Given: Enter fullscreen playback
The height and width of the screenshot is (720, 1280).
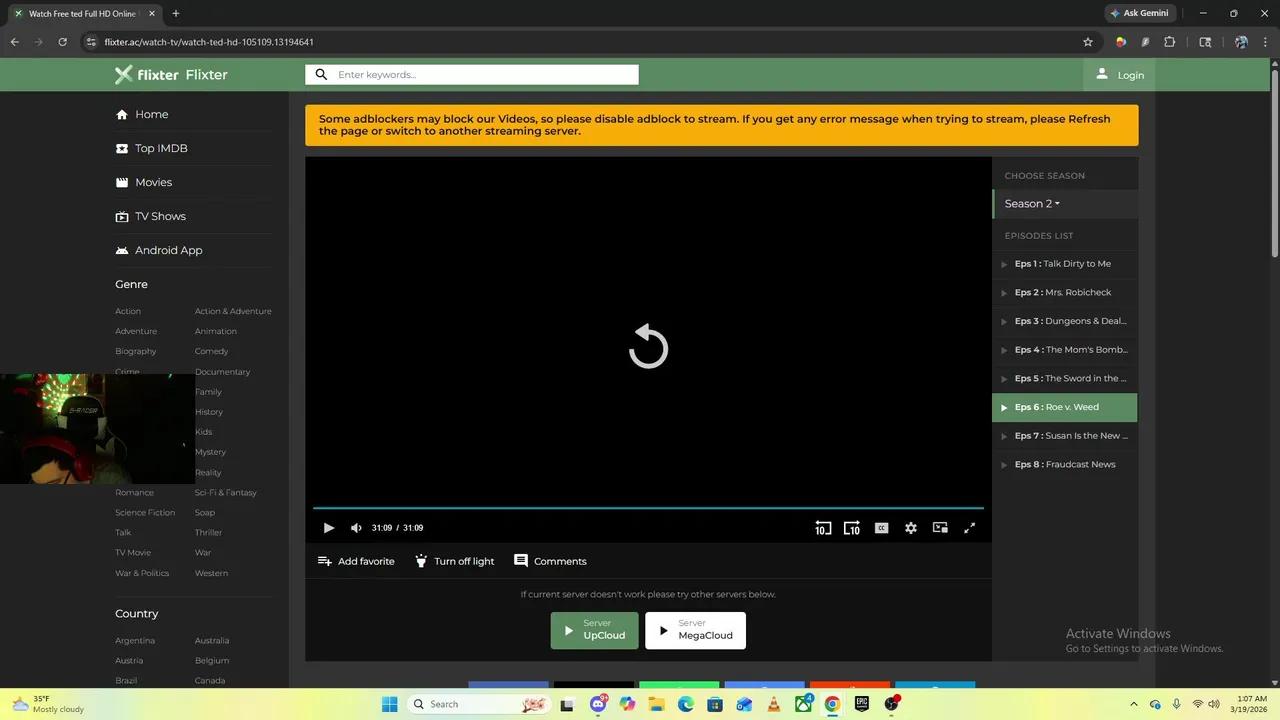Looking at the screenshot, I should tap(969, 527).
